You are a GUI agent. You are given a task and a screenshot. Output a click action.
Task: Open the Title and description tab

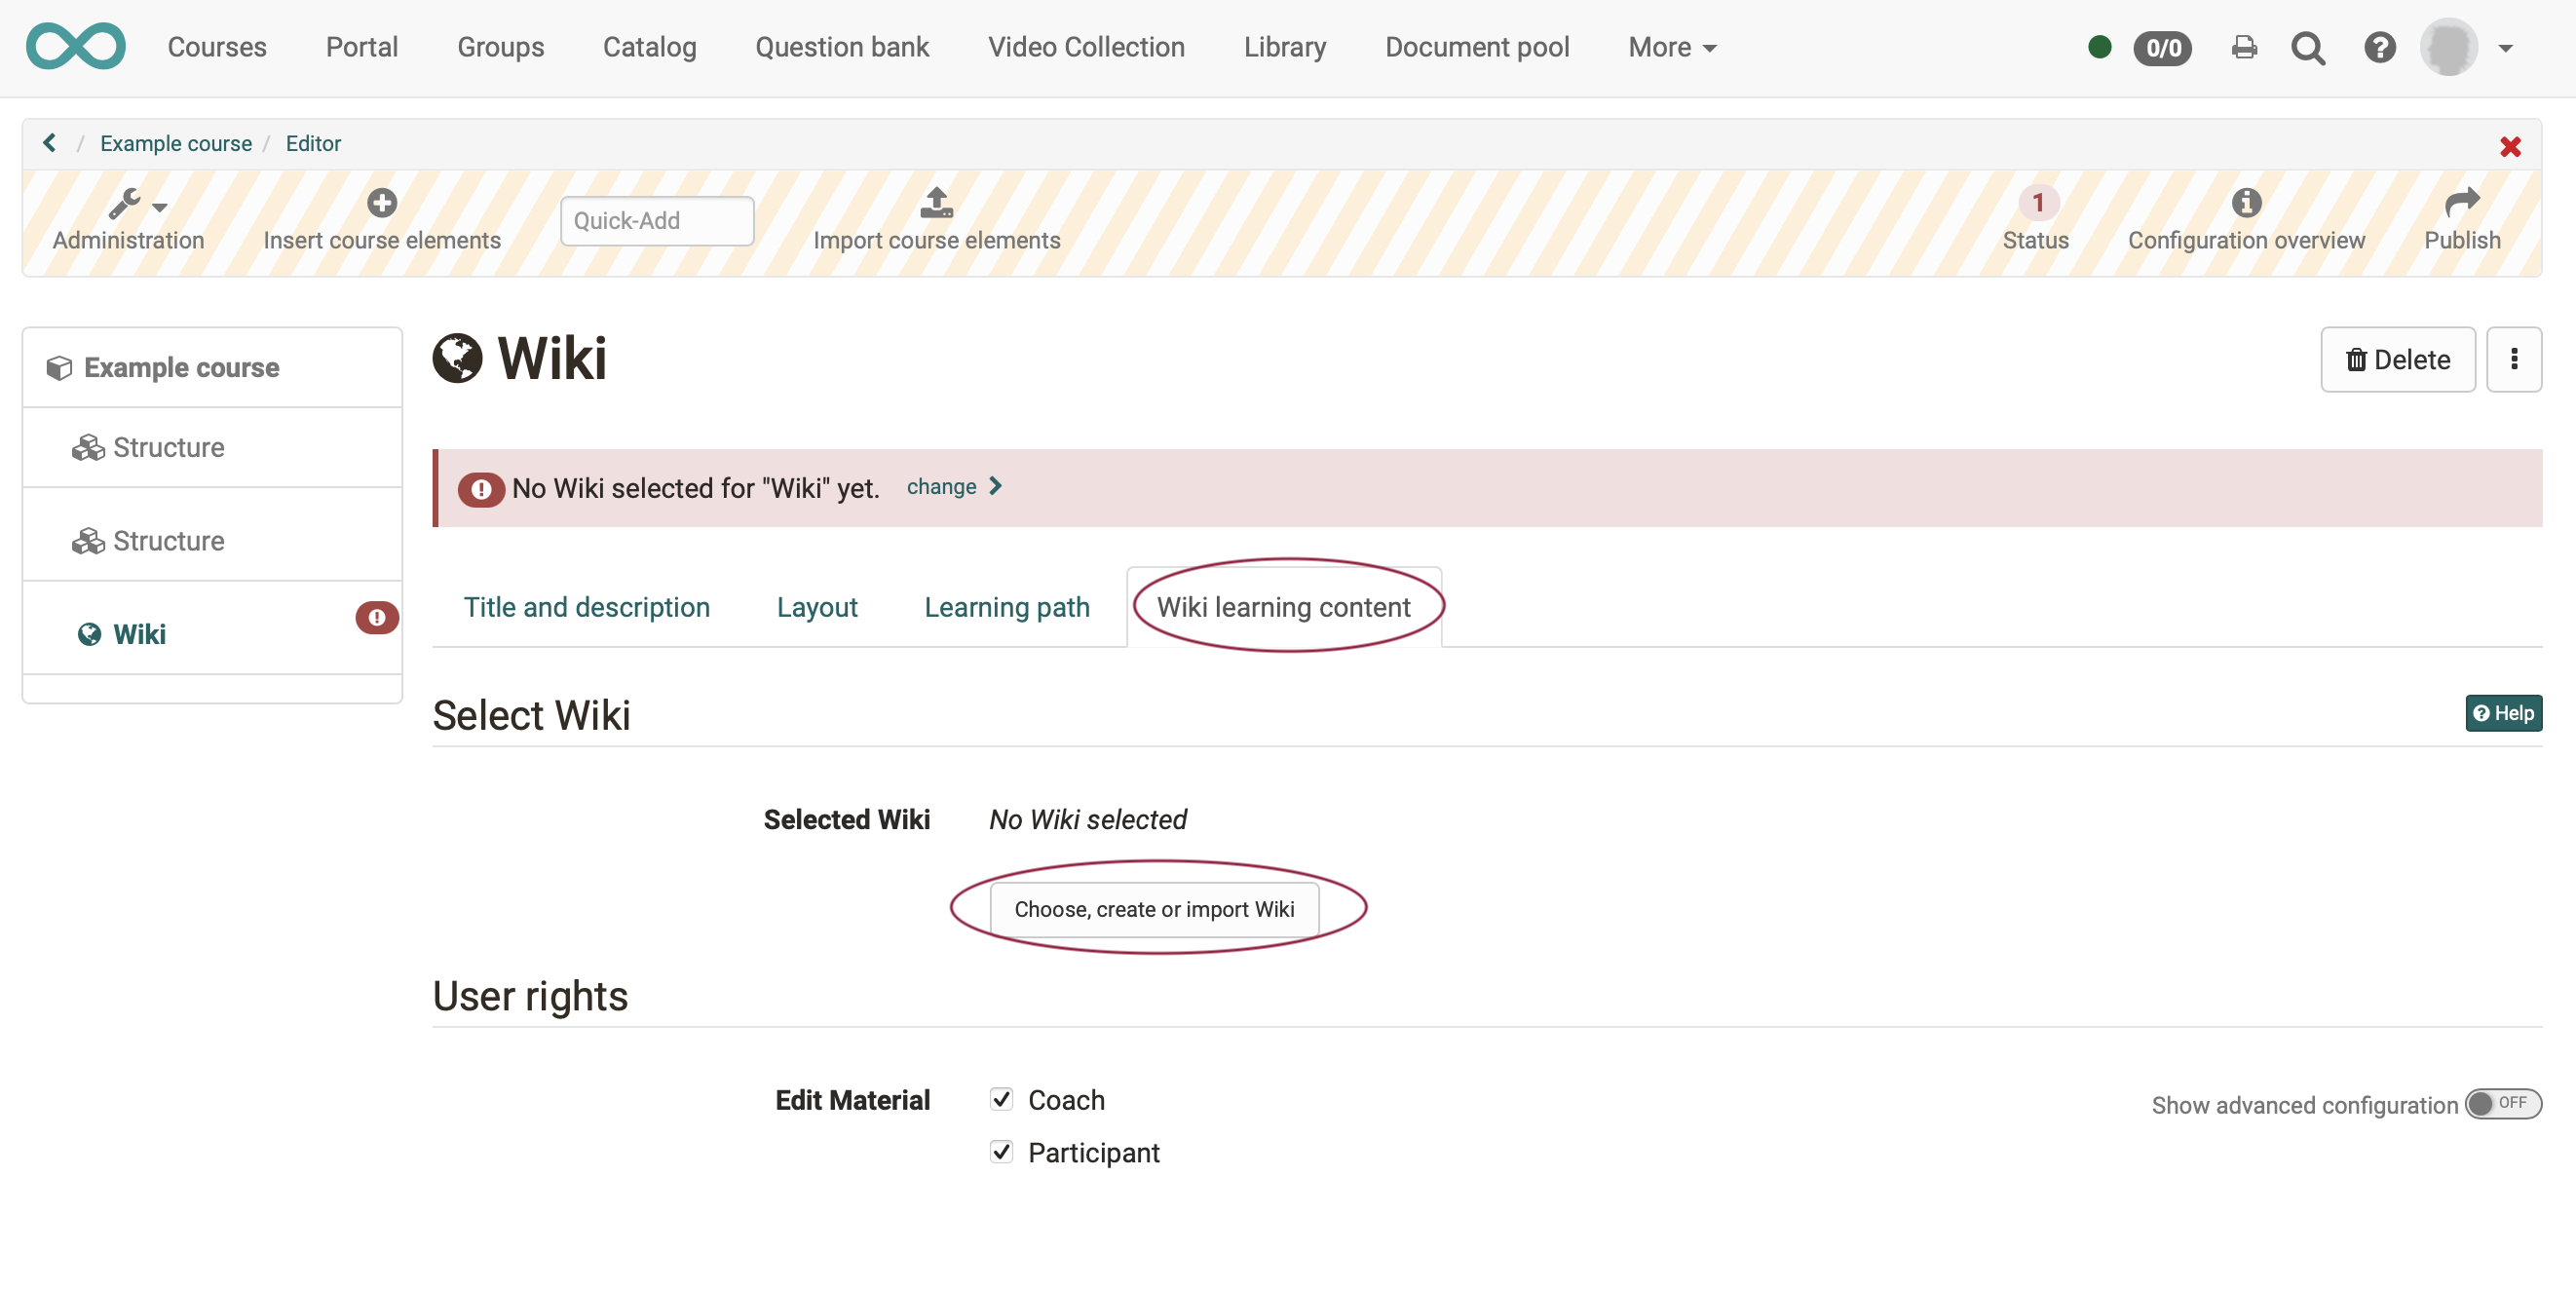point(586,607)
